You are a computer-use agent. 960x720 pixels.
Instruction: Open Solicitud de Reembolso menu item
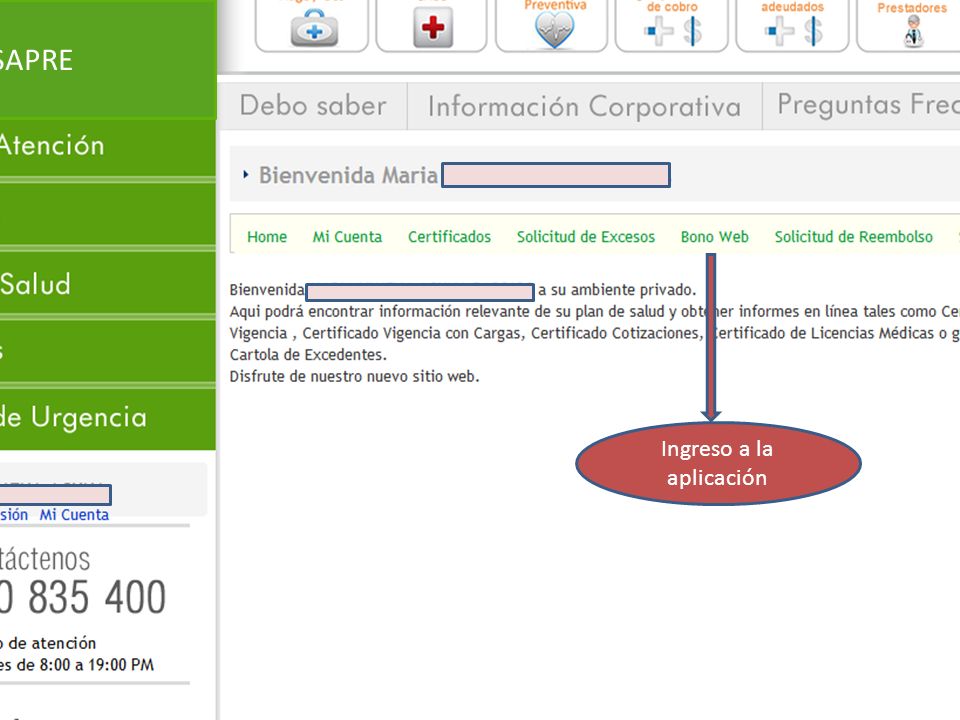tap(853, 237)
